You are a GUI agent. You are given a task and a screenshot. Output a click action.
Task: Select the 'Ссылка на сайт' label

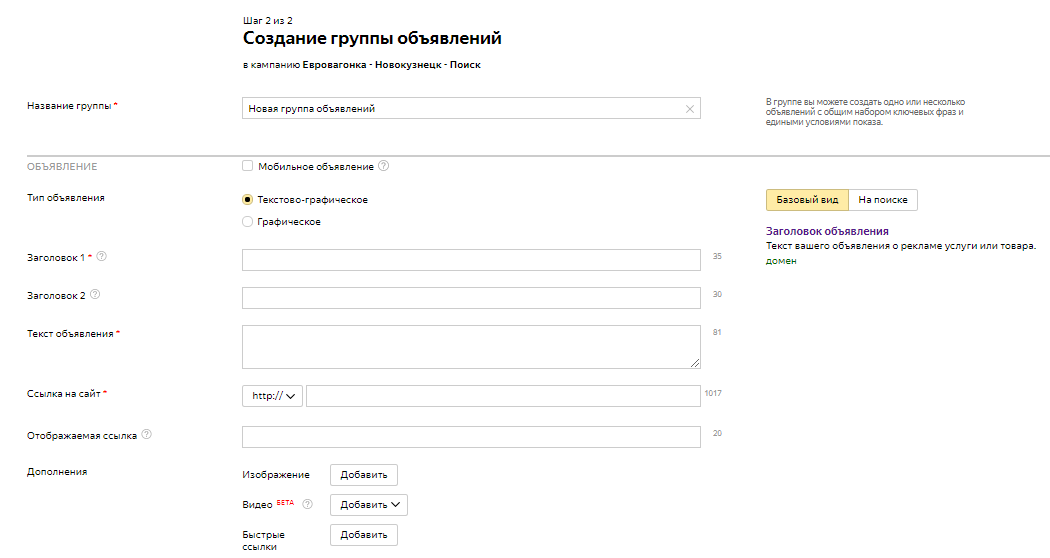click(x=64, y=394)
